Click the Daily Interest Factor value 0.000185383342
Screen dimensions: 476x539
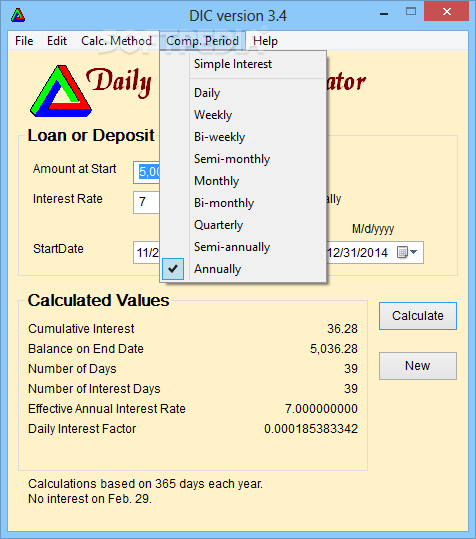[x=311, y=429]
